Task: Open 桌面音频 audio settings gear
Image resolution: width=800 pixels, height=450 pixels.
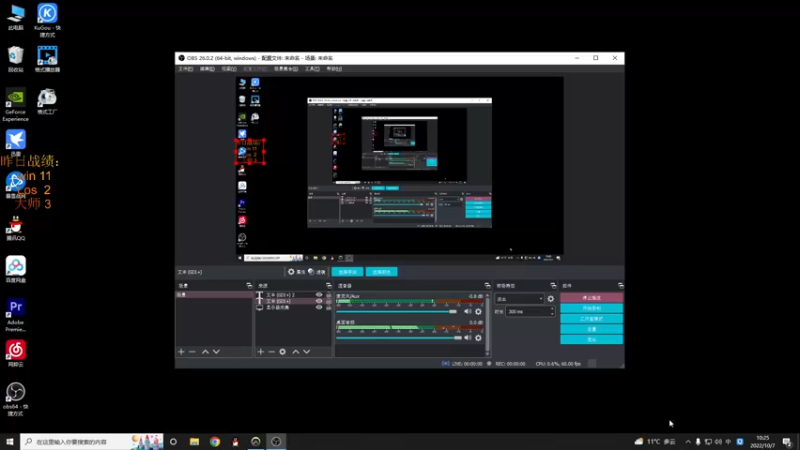Action: coord(478,338)
